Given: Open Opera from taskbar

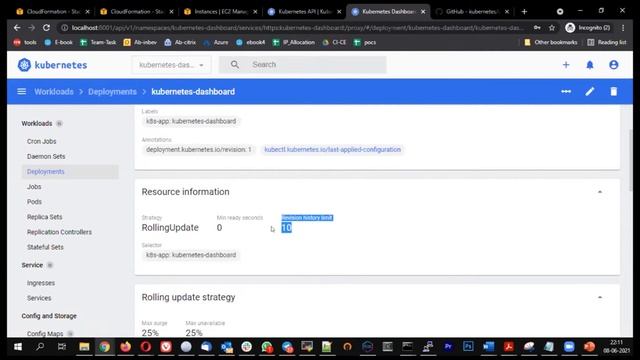Looking at the screenshot, I should 146,347.
